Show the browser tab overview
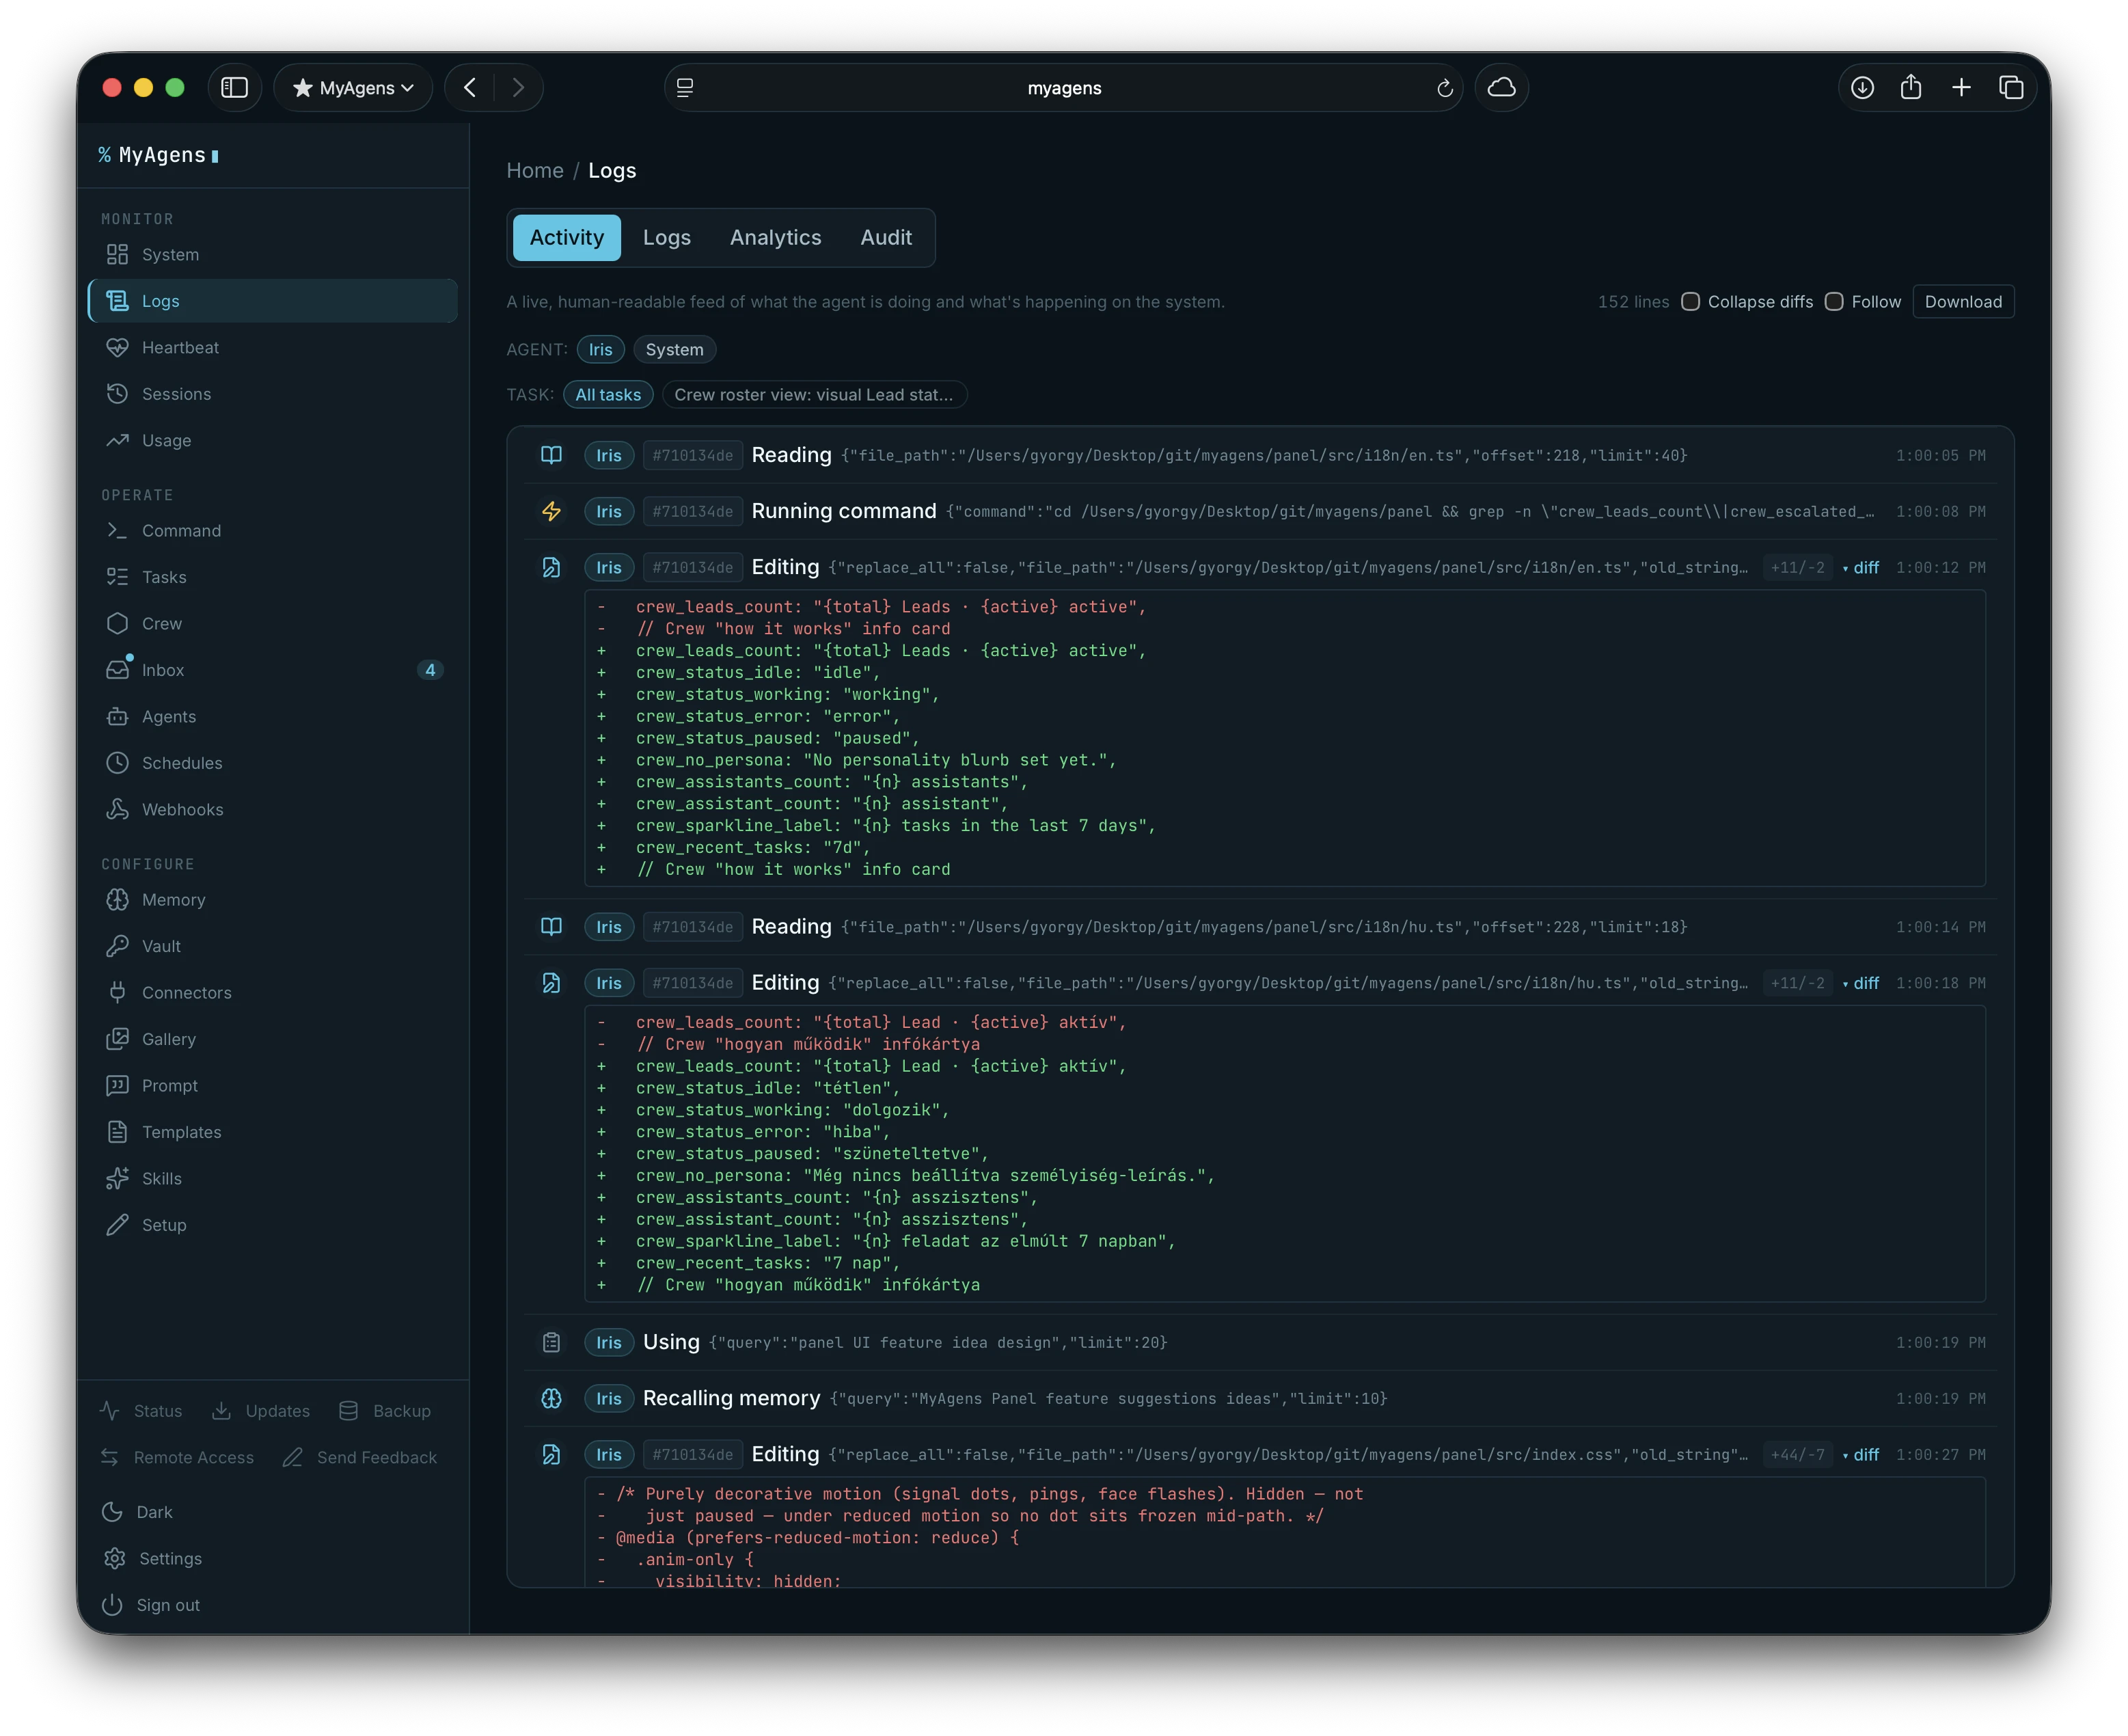The height and width of the screenshot is (1736, 2128). (2011, 88)
